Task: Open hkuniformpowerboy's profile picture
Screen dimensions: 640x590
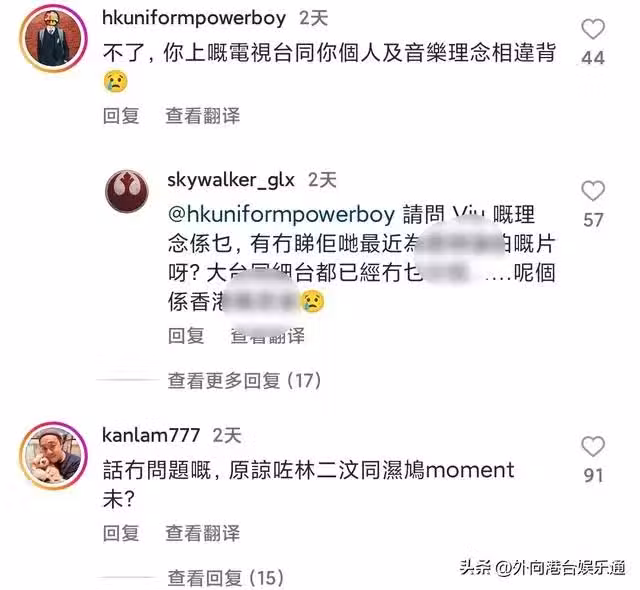Action: [x=53, y=38]
